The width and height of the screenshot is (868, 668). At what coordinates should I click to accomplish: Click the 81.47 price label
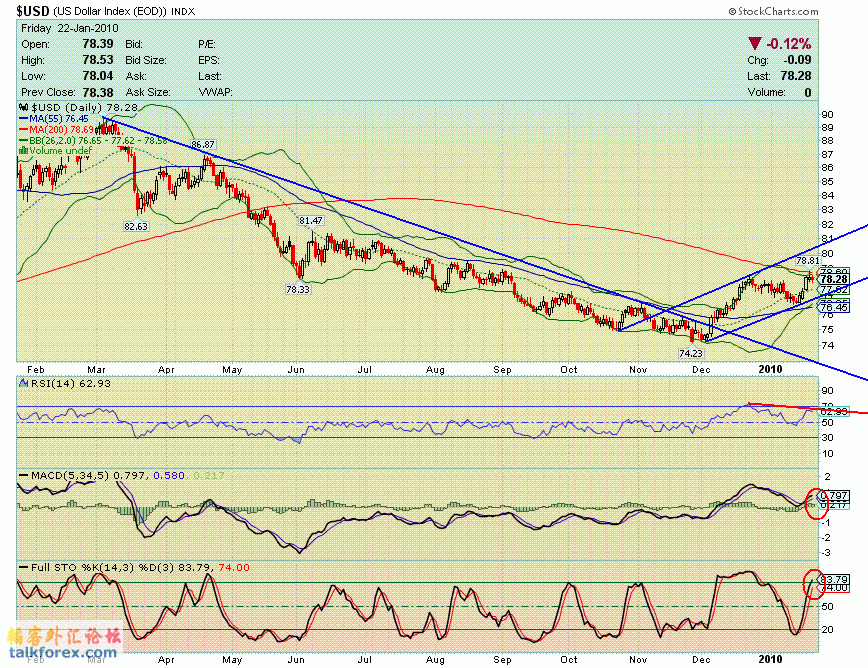point(311,220)
